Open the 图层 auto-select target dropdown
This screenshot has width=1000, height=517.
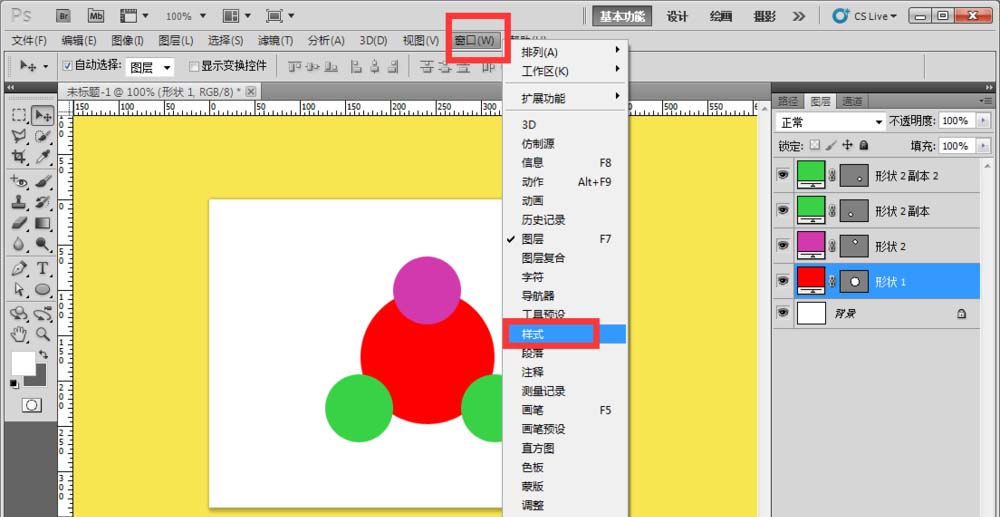(151, 67)
